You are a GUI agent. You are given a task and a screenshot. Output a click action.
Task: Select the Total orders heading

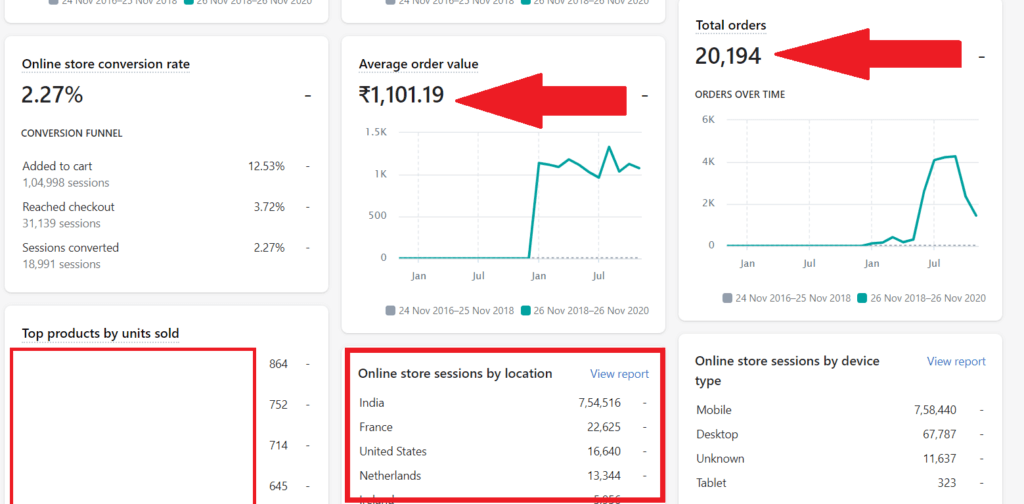[730, 25]
